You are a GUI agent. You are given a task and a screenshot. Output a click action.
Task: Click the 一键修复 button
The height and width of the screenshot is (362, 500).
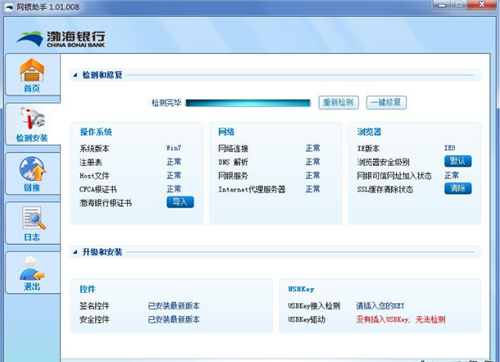click(386, 102)
